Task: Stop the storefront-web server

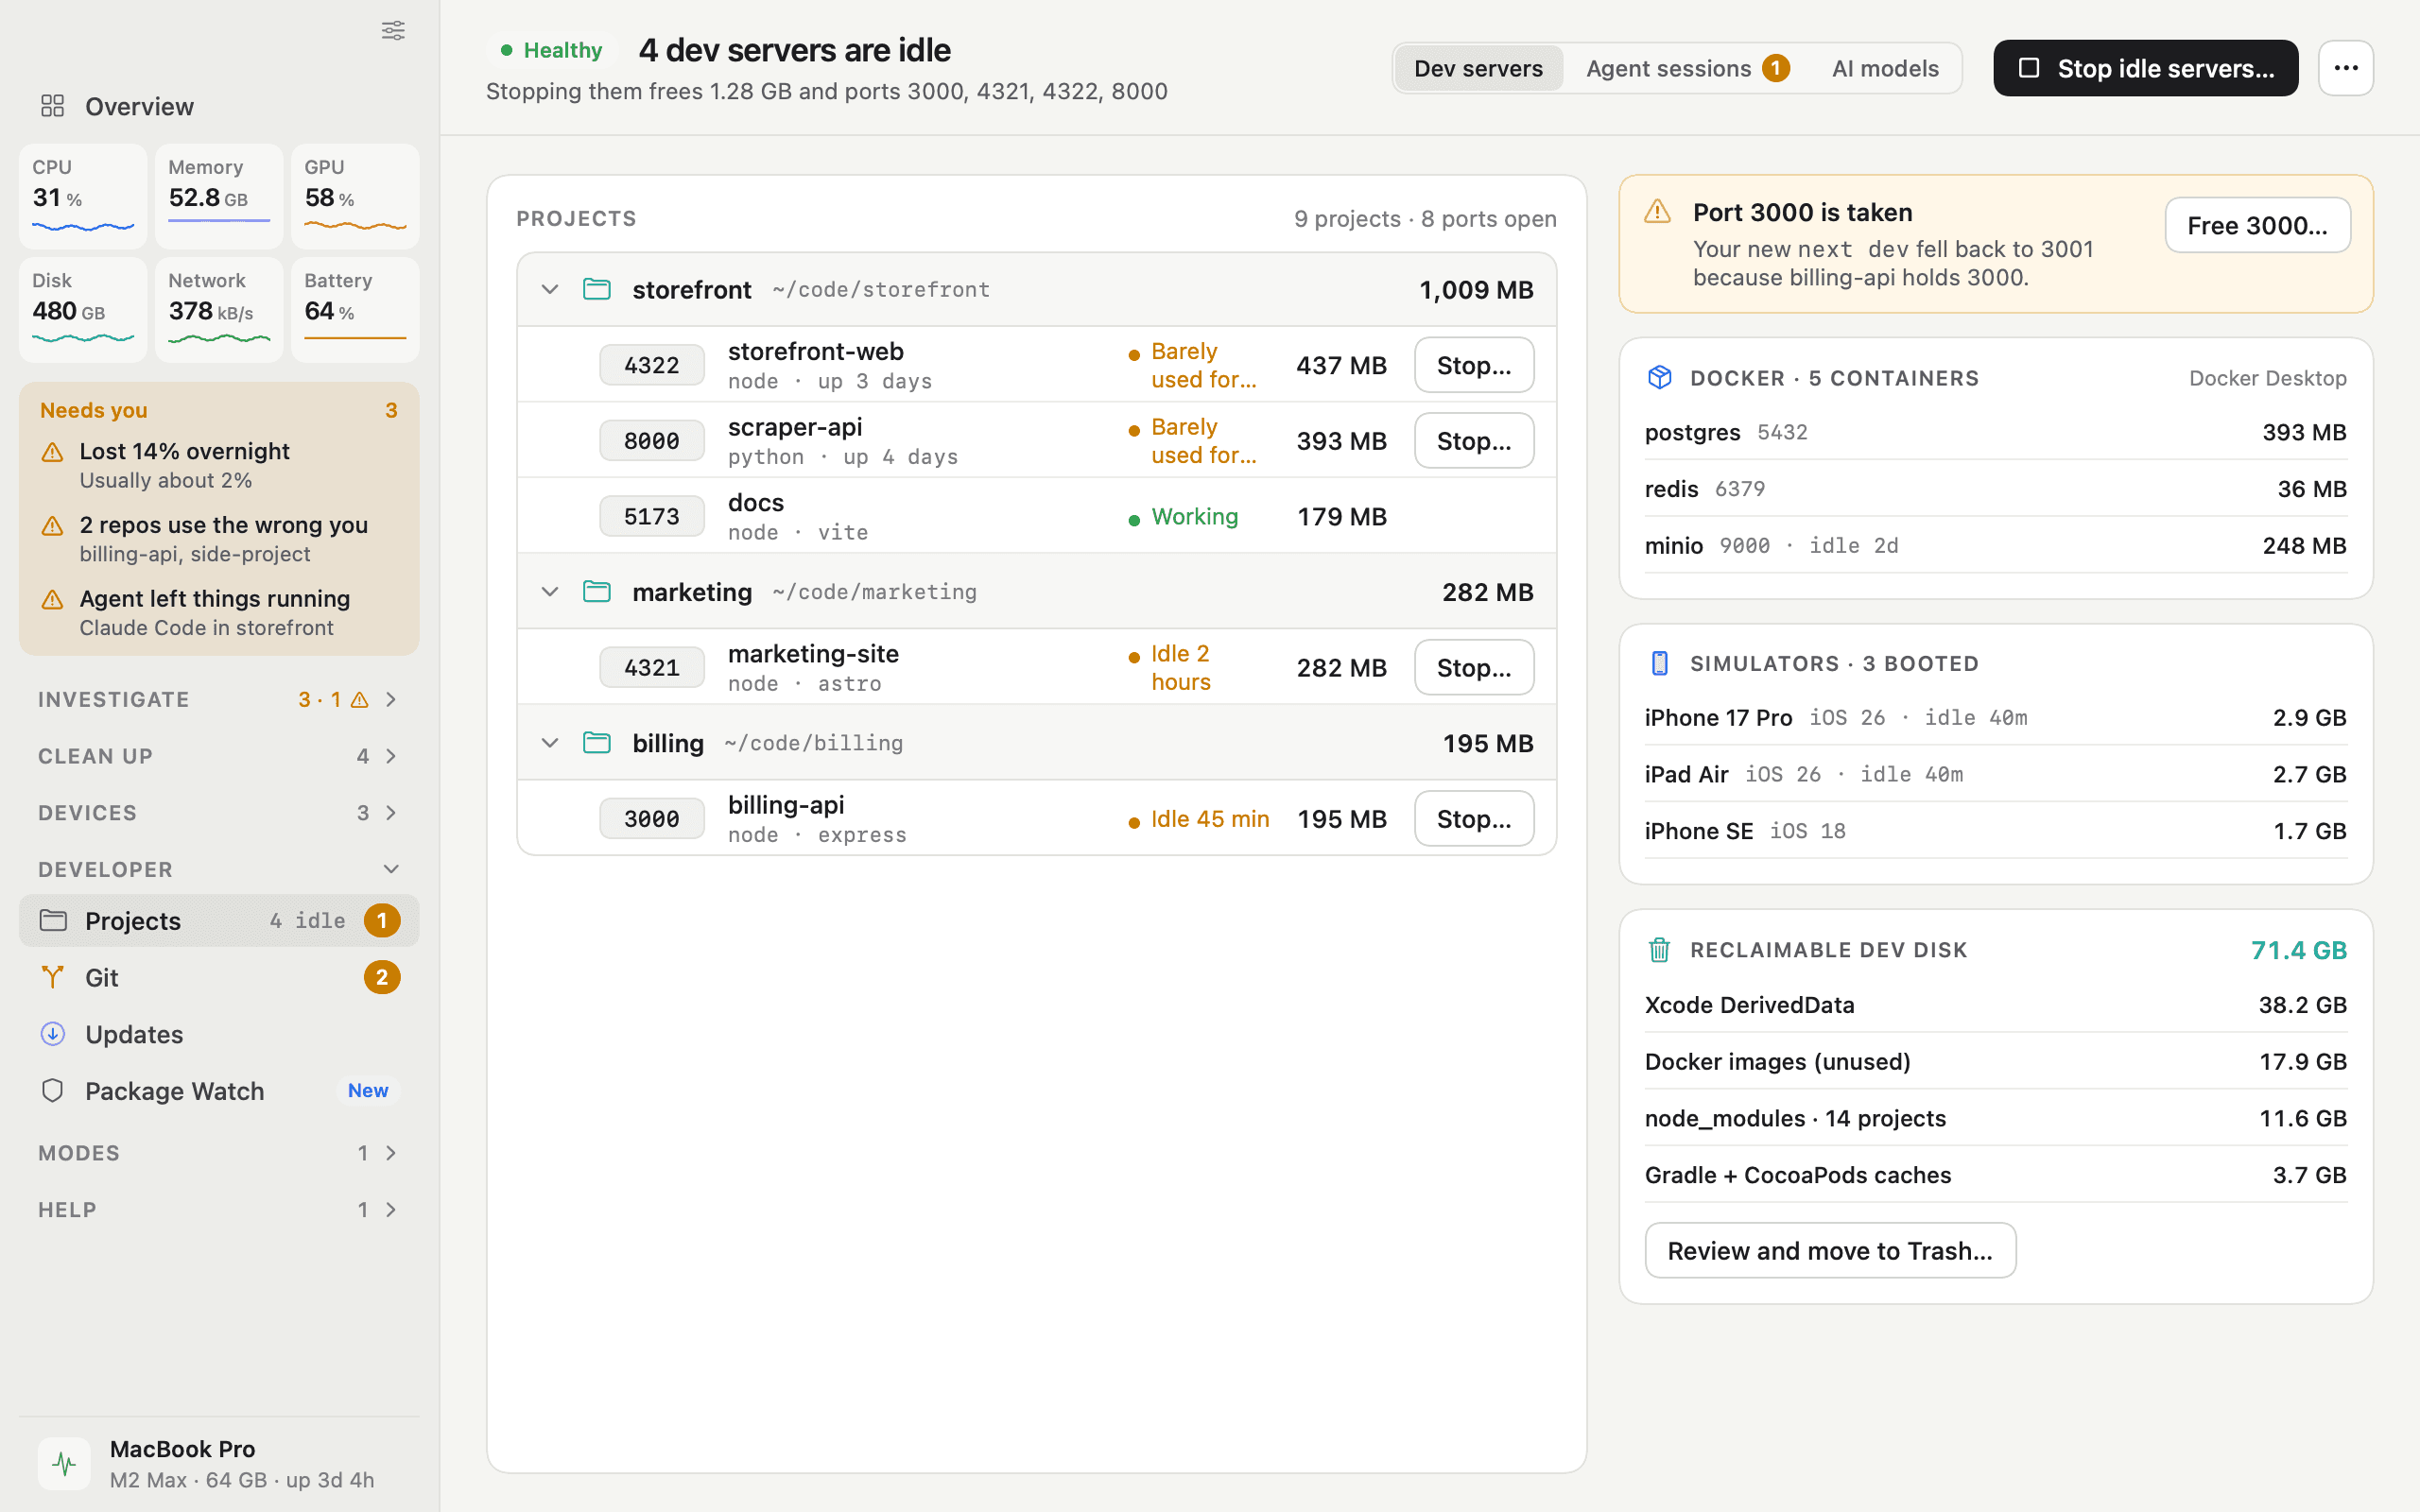Action: (1474, 365)
